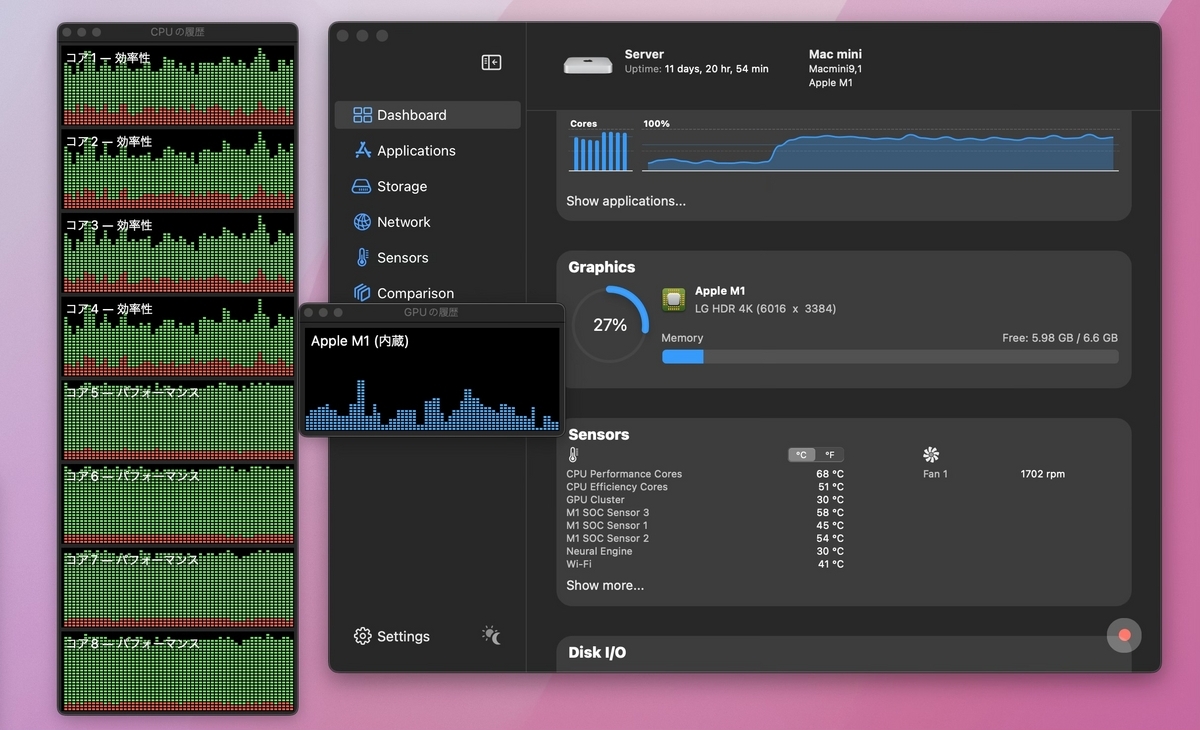The width and height of the screenshot is (1200, 730).
Task: Click the Core 8 performance graph in CPU history
Action: 178,672
